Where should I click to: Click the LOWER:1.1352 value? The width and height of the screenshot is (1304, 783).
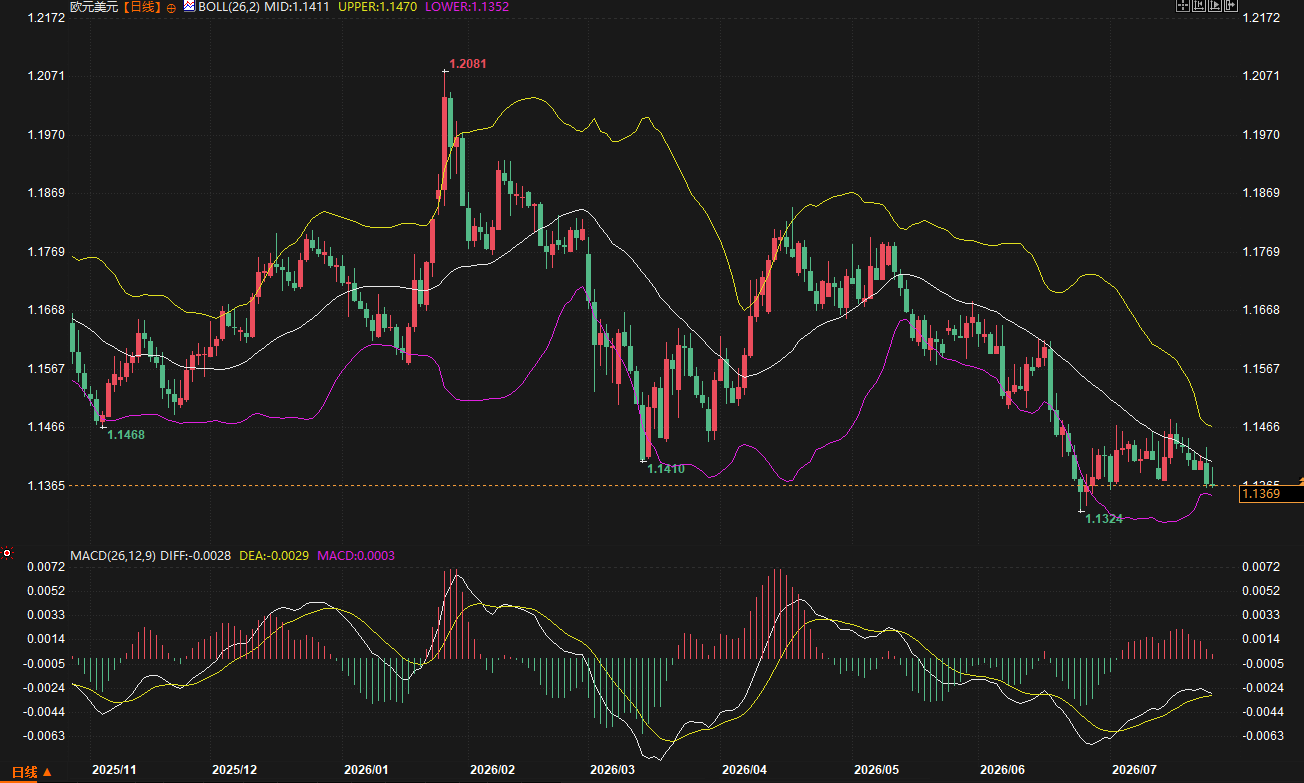[x=467, y=7]
